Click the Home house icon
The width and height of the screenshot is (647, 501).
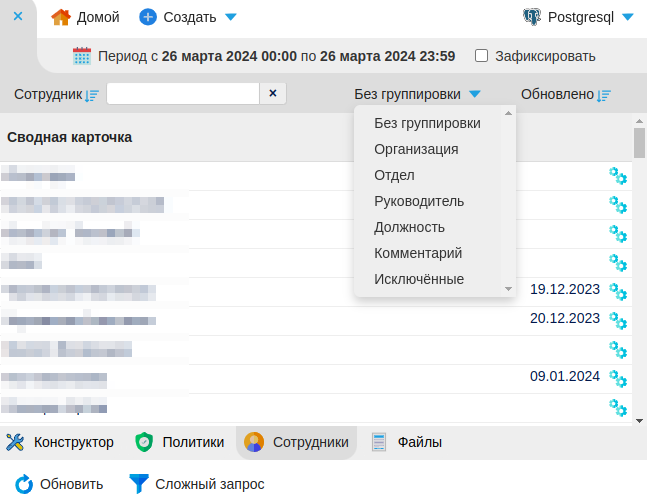pyautogui.click(x=61, y=17)
